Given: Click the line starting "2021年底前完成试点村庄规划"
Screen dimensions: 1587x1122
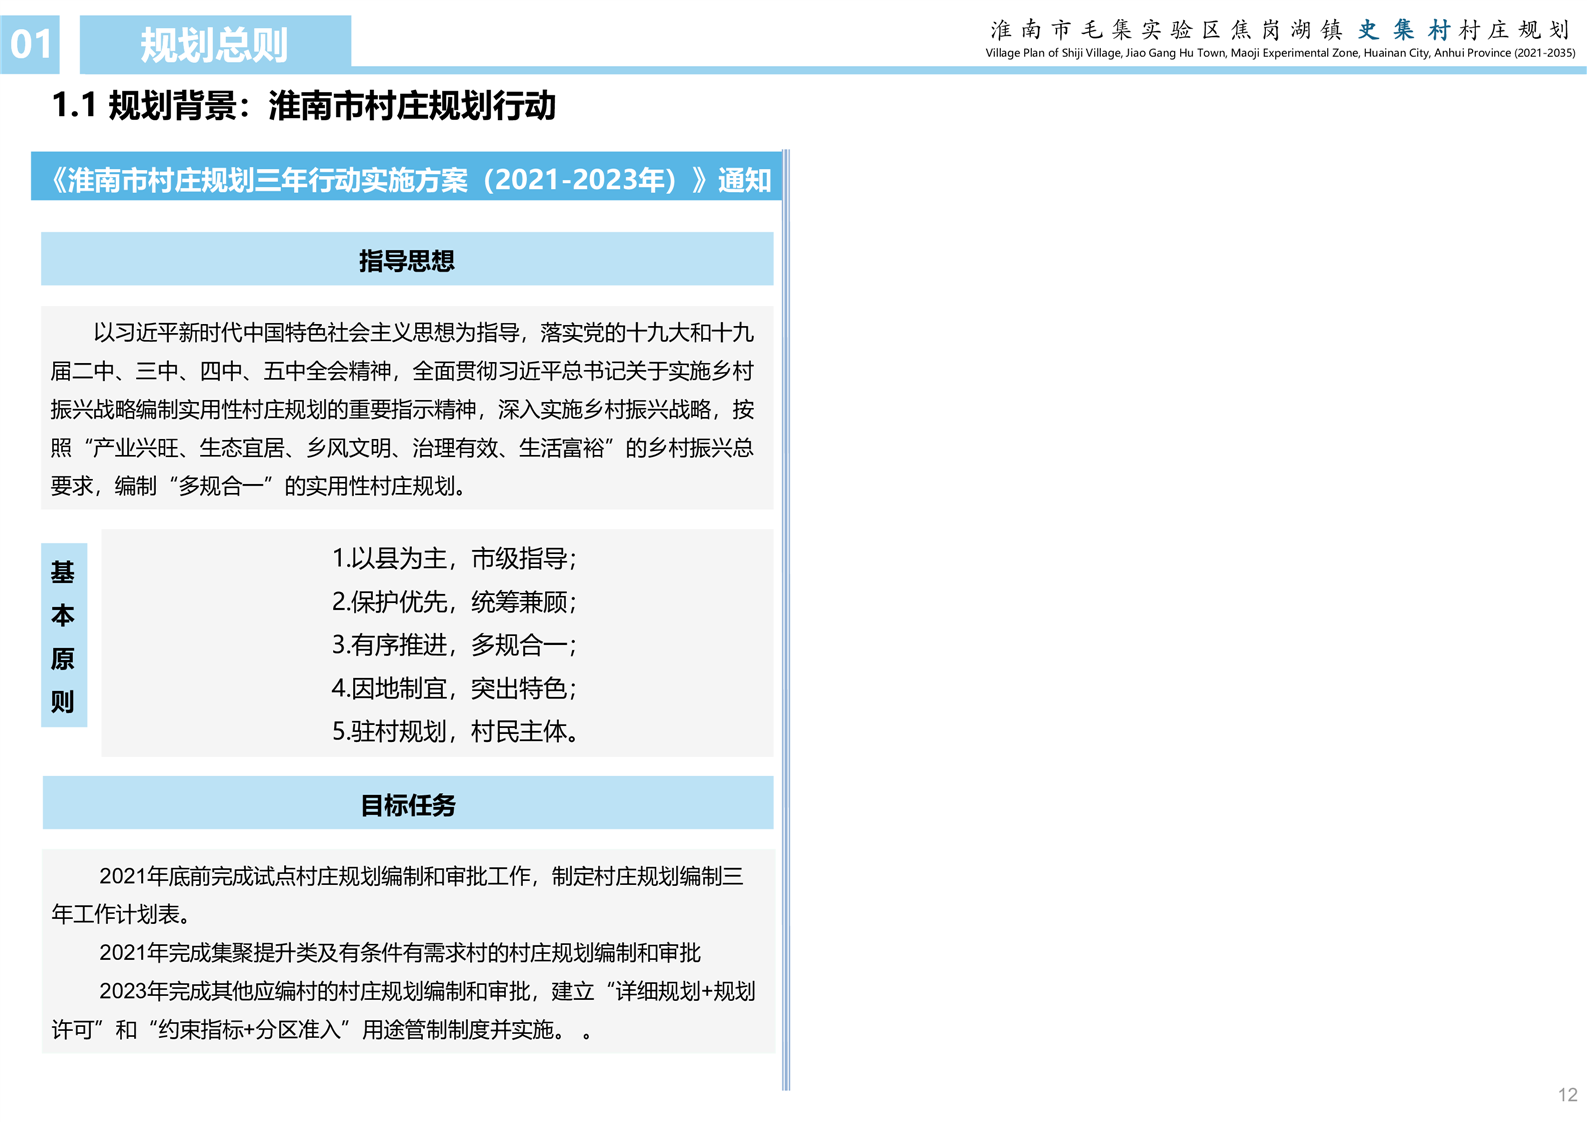Looking at the screenshot, I should 420,877.
